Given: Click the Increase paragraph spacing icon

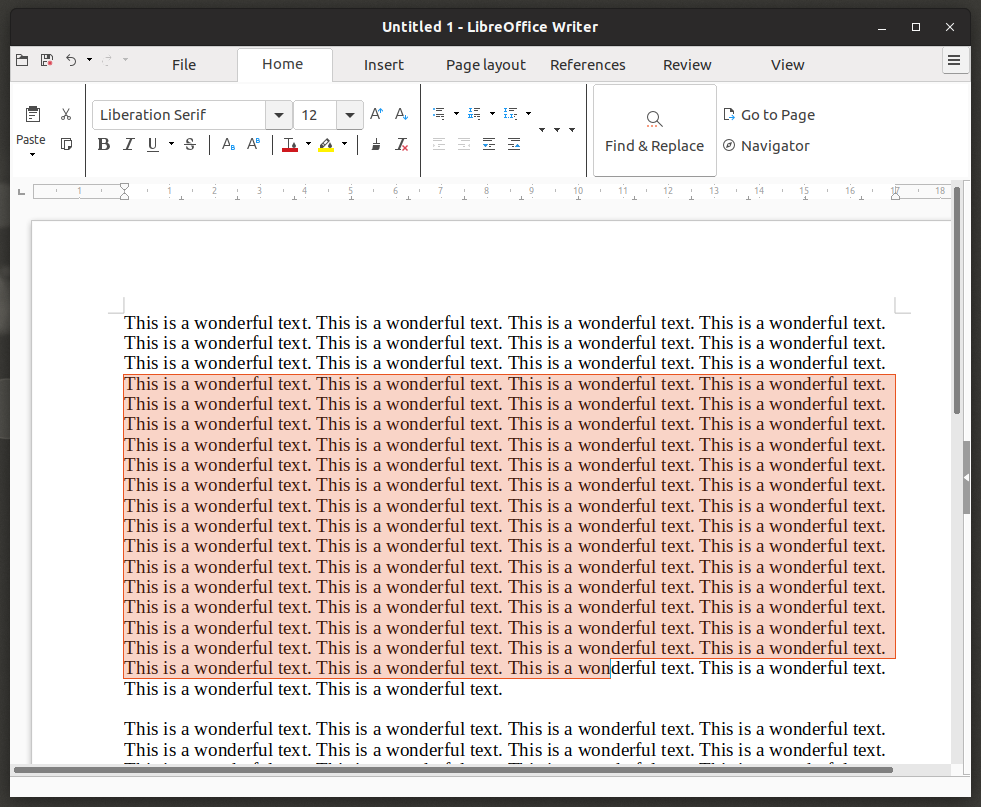Looking at the screenshot, I should tap(489, 145).
